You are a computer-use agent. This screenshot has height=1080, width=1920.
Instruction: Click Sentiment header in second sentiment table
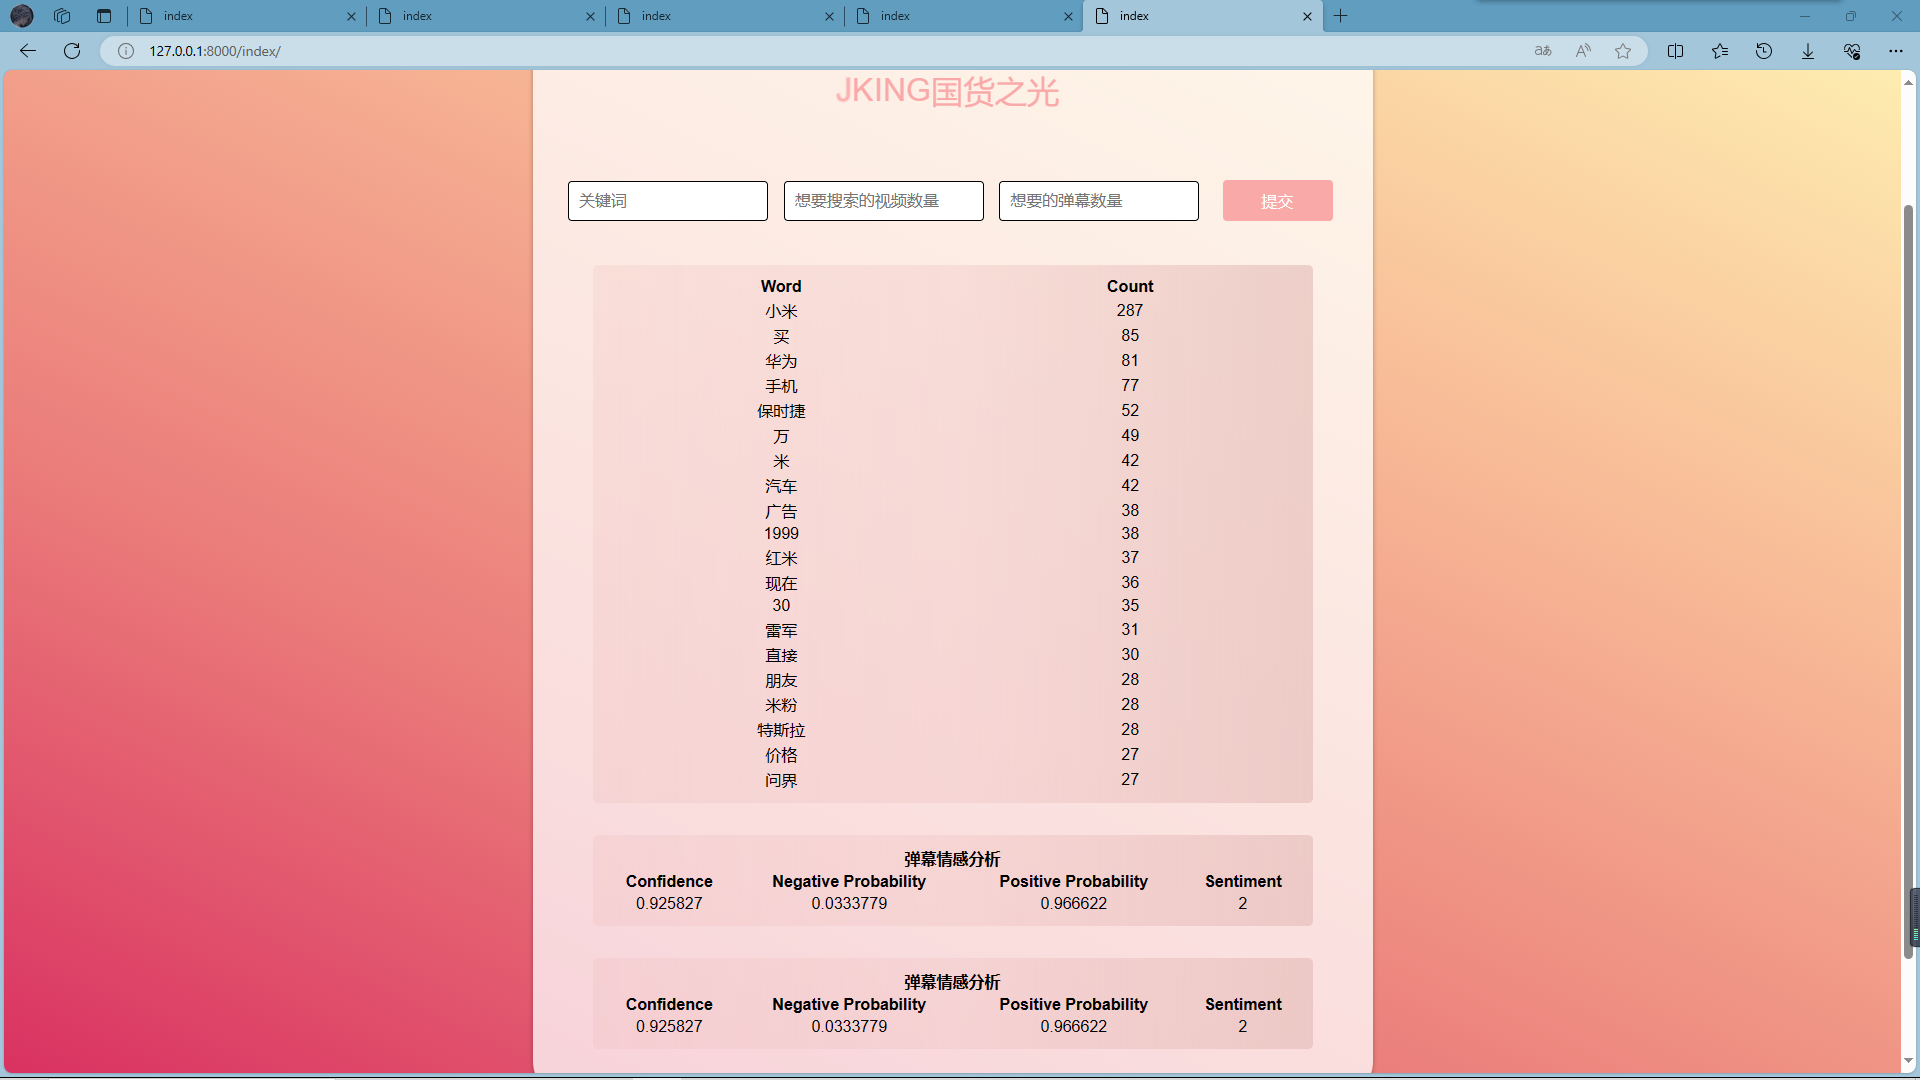click(1243, 1004)
